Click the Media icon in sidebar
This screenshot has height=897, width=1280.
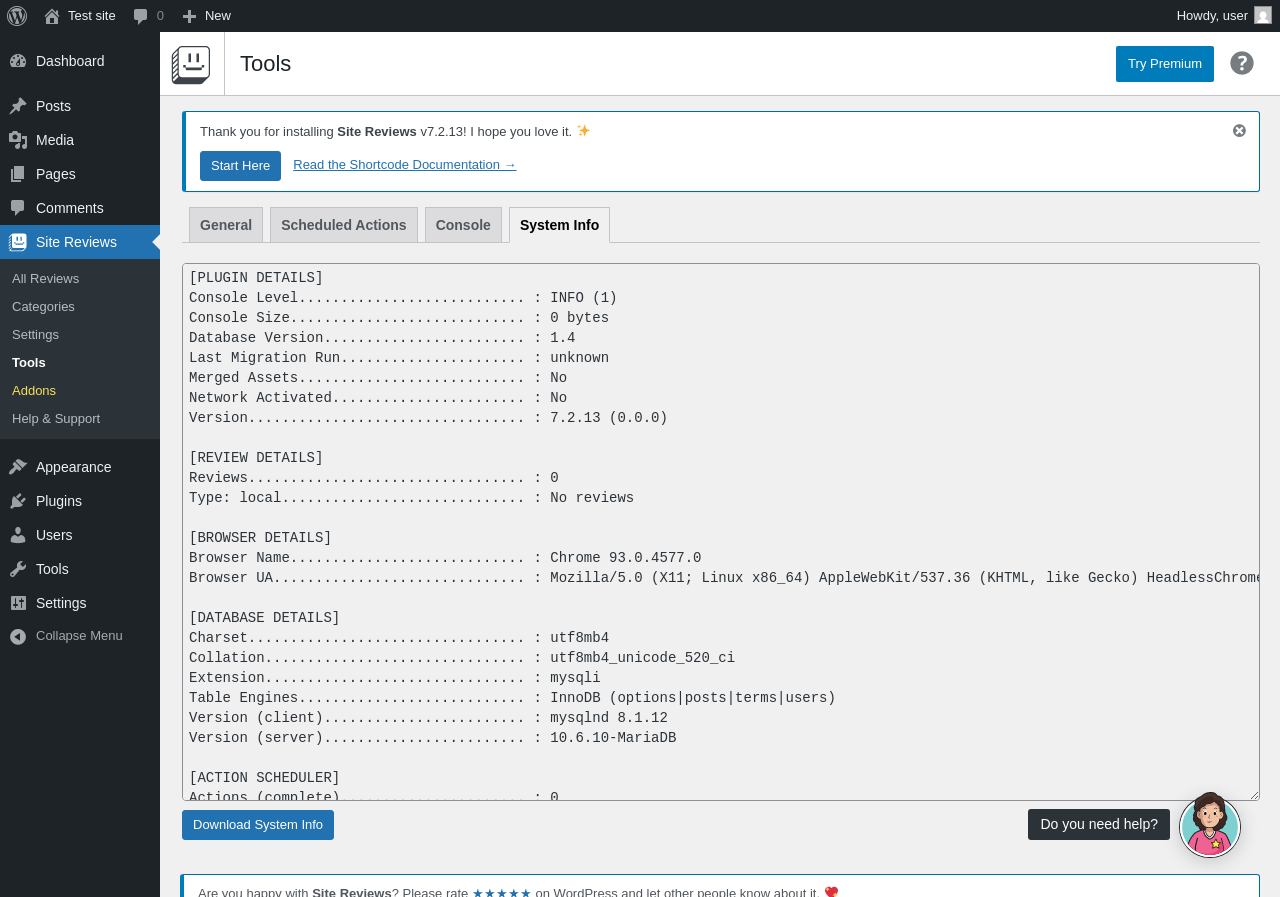[18, 140]
